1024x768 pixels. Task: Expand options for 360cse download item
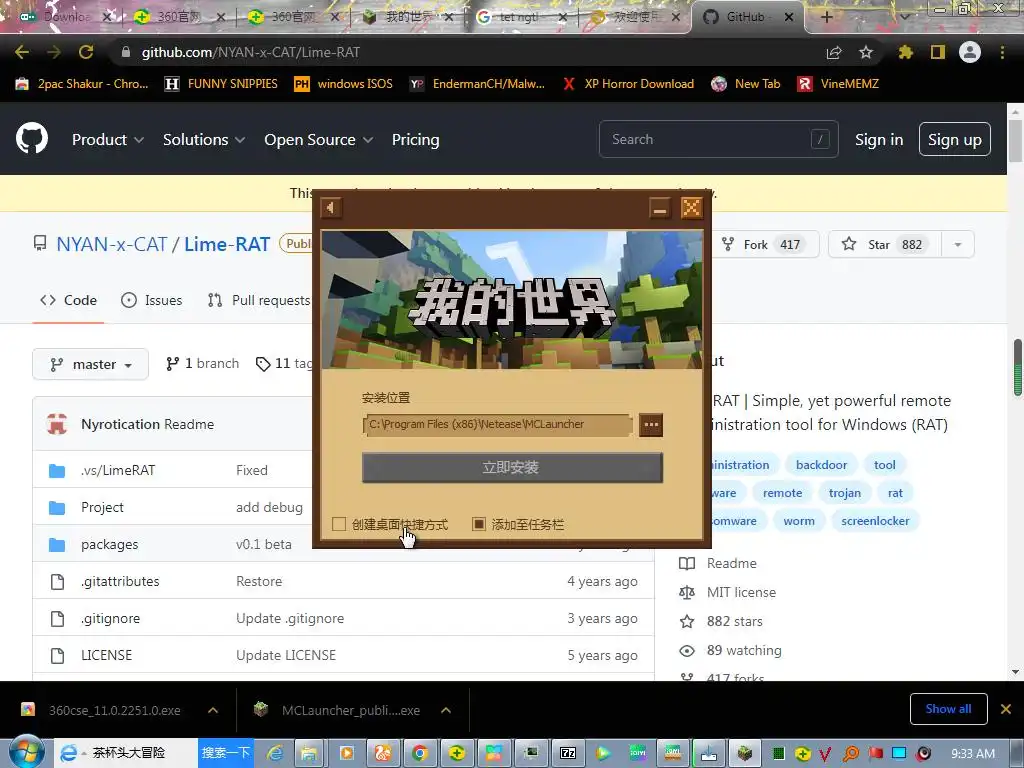coord(213,710)
